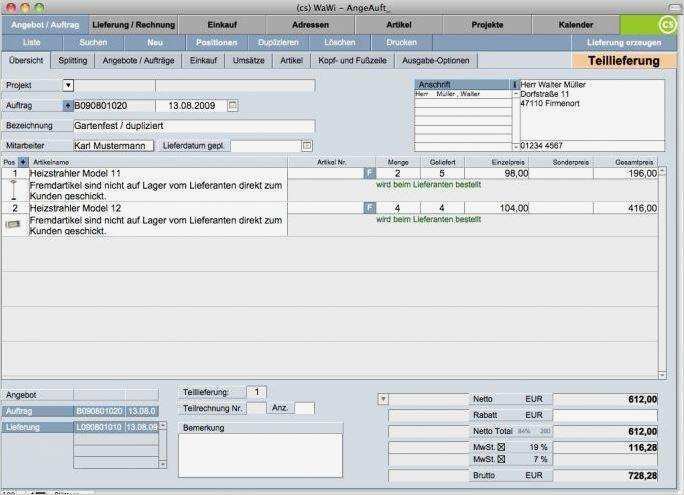Expand the Anschrift address selector
The width and height of the screenshot is (684, 495).
coord(515,85)
